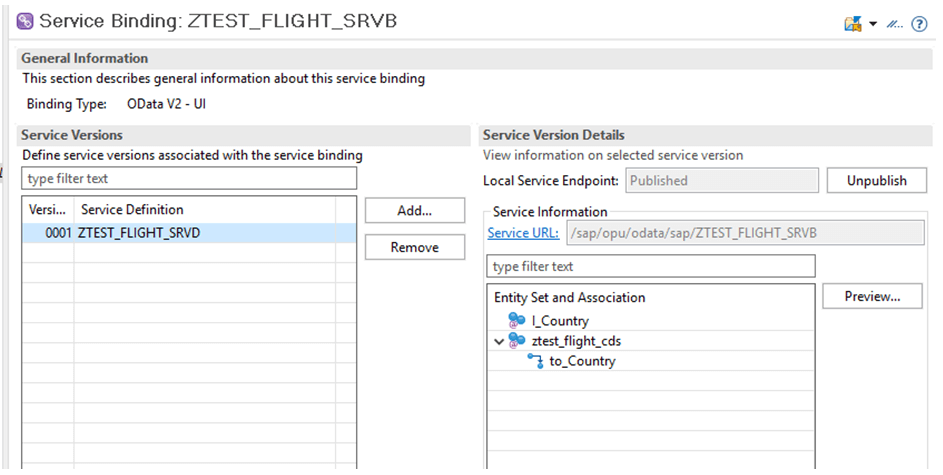Select the I_Country entity set

click(560, 321)
